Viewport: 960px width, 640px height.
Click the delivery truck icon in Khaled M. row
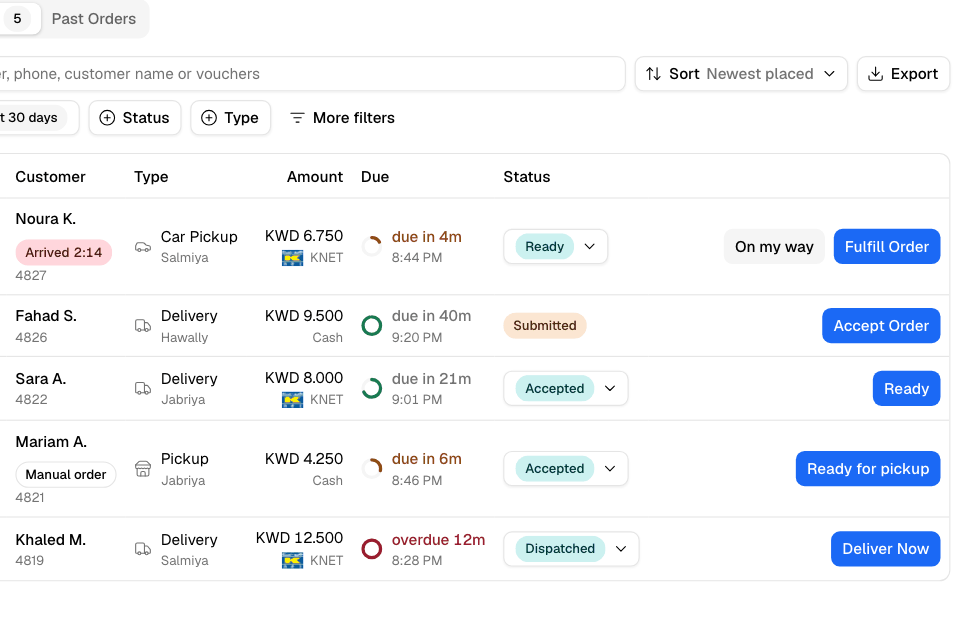click(143, 549)
